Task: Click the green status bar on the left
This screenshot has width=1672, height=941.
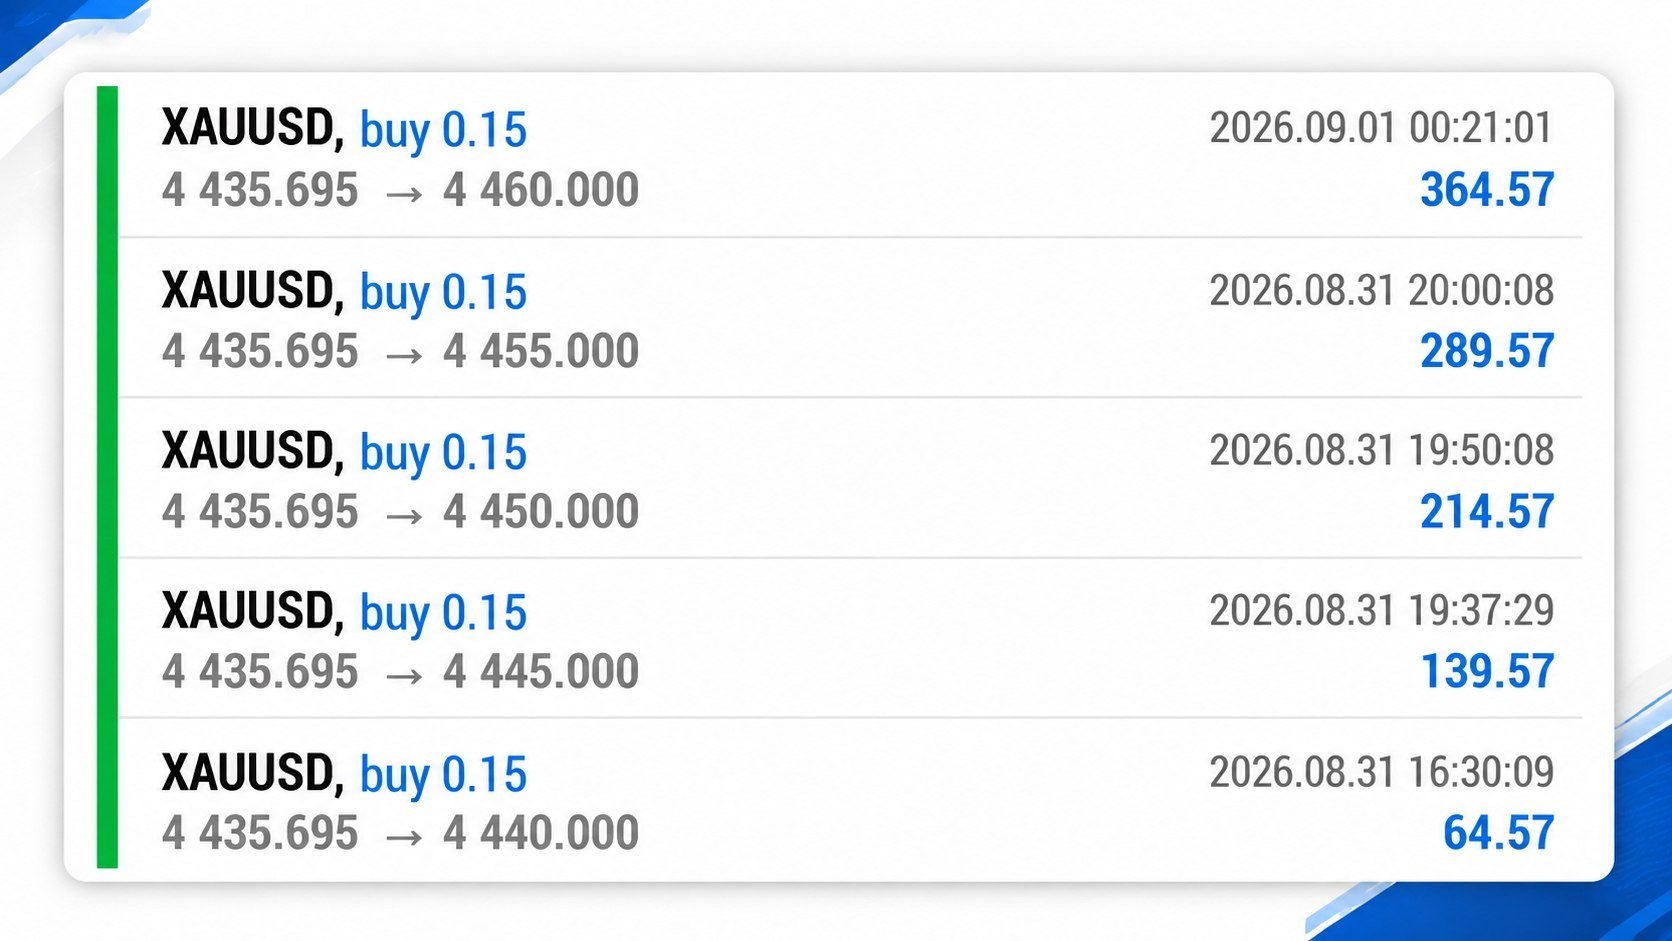Action: 107,477
